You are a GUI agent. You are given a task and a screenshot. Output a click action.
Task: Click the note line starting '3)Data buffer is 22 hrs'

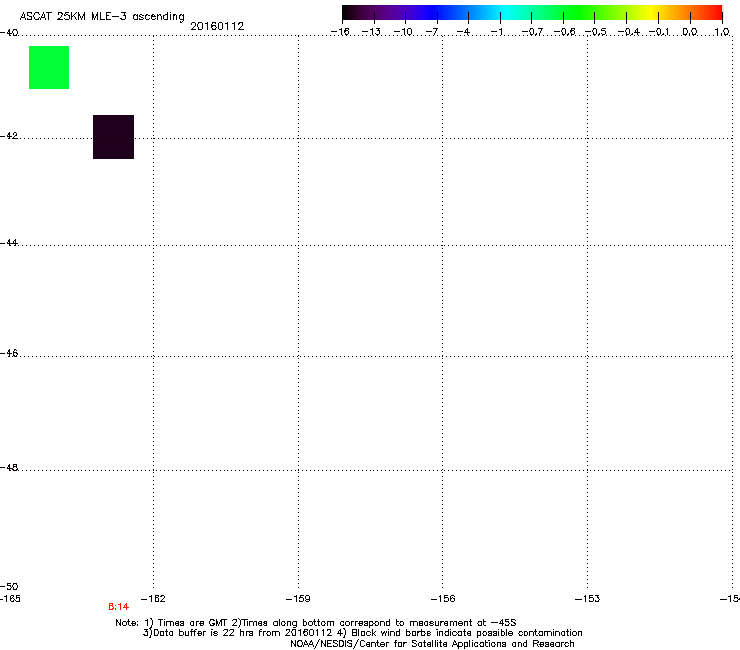362,633
